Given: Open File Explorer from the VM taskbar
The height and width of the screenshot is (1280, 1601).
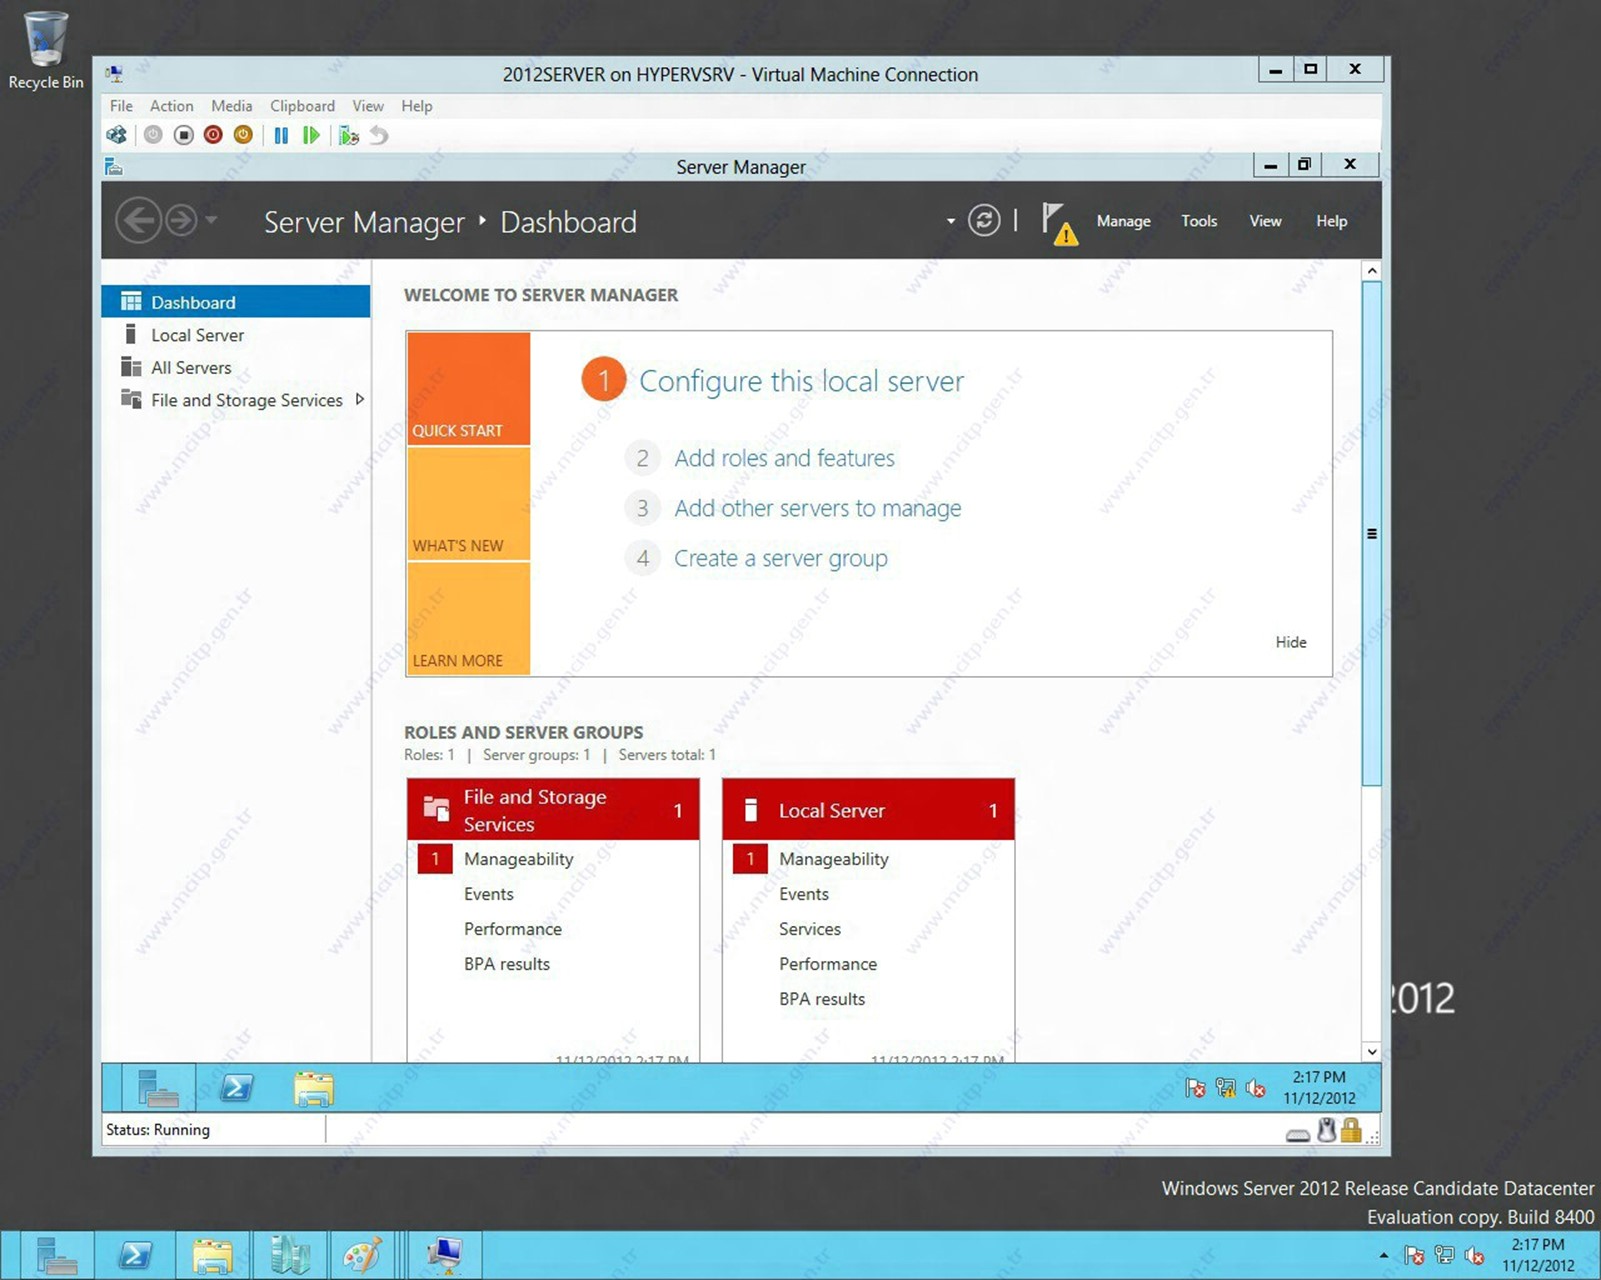Looking at the screenshot, I should pos(313,1088).
